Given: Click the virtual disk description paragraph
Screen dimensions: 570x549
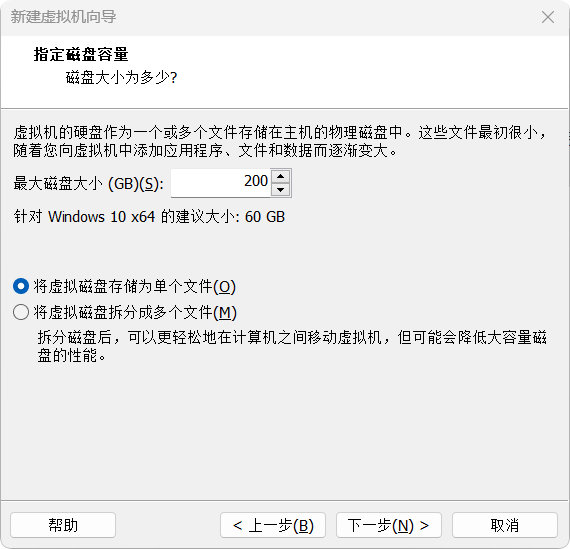Looking at the screenshot, I should click(280, 141).
